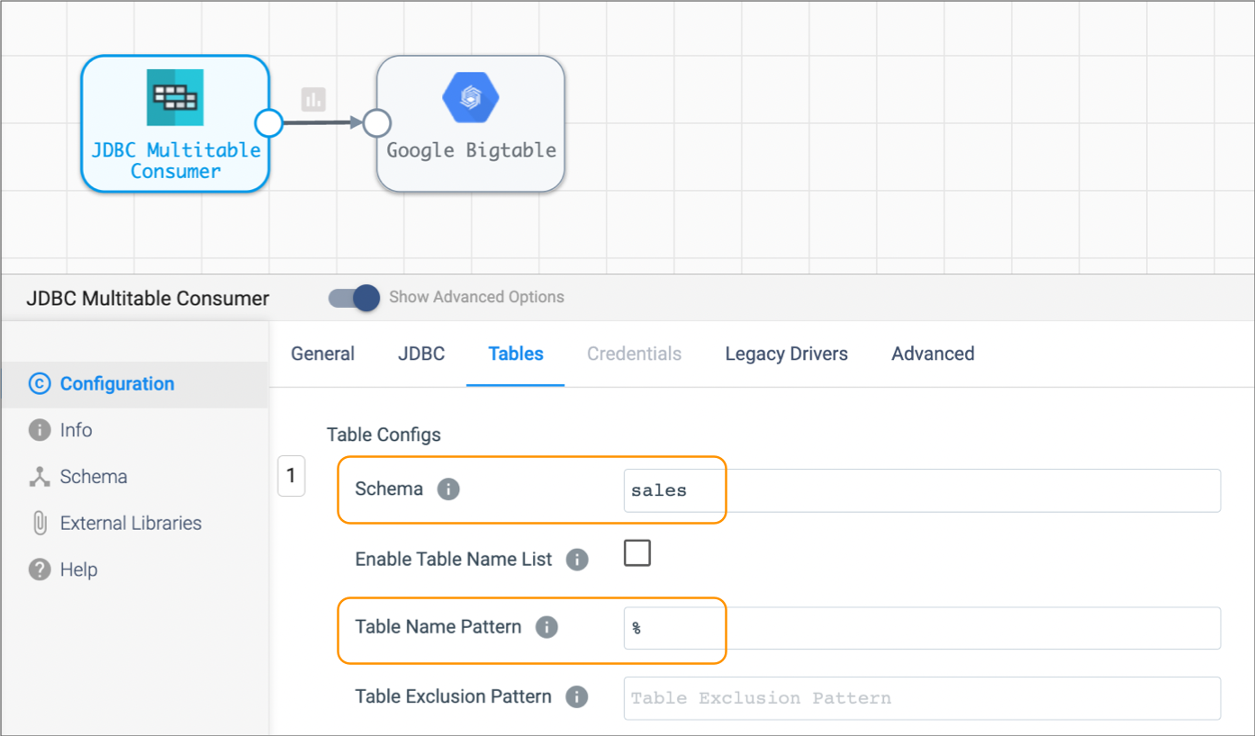Click JDBC Multitable Consumer output port circle
The width and height of the screenshot is (1255, 736).
(269, 123)
